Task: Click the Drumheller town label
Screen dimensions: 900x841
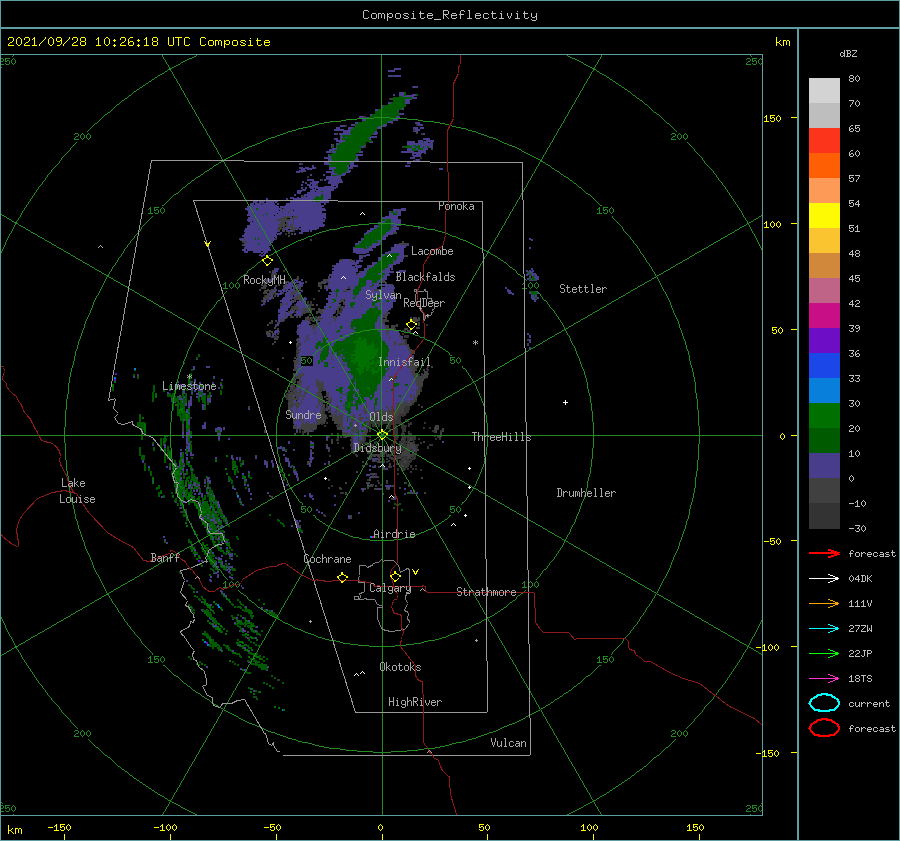Action: 586,493
